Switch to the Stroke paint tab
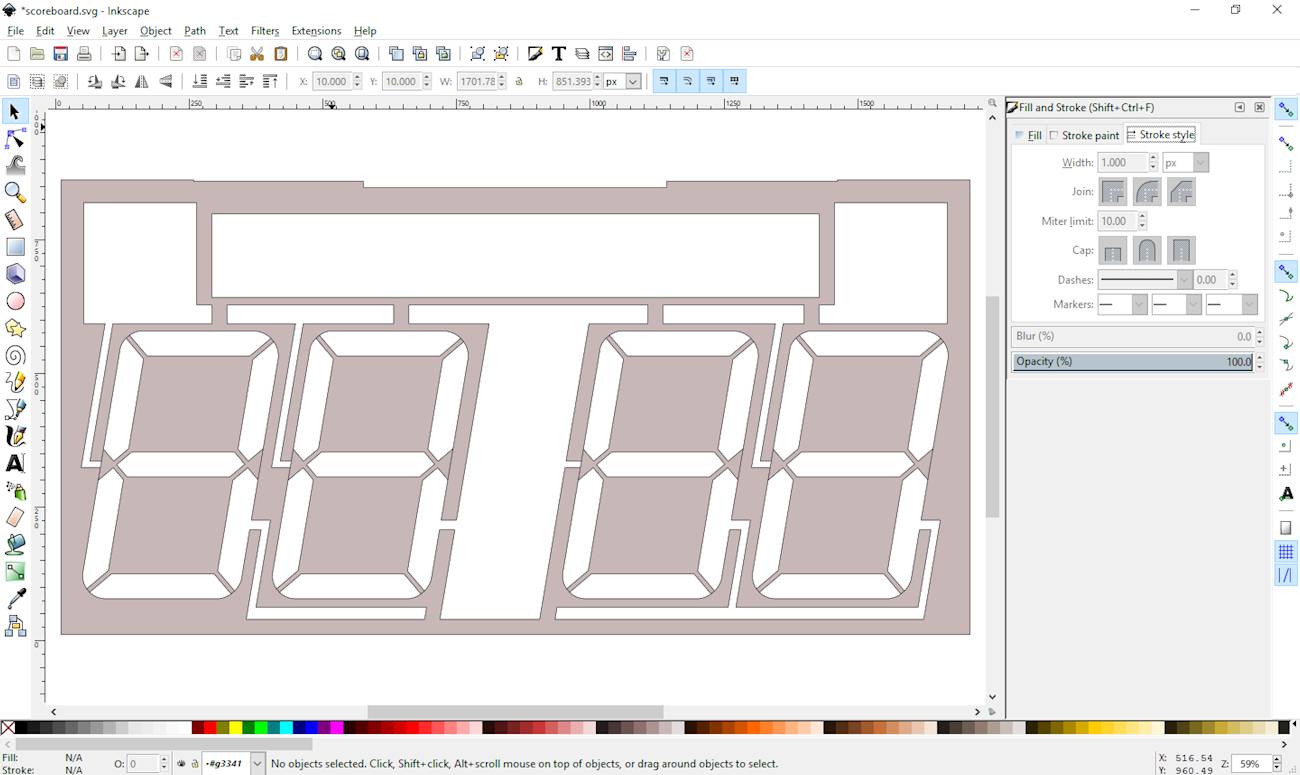The width and height of the screenshot is (1300, 775). (x=1084, y=135)
